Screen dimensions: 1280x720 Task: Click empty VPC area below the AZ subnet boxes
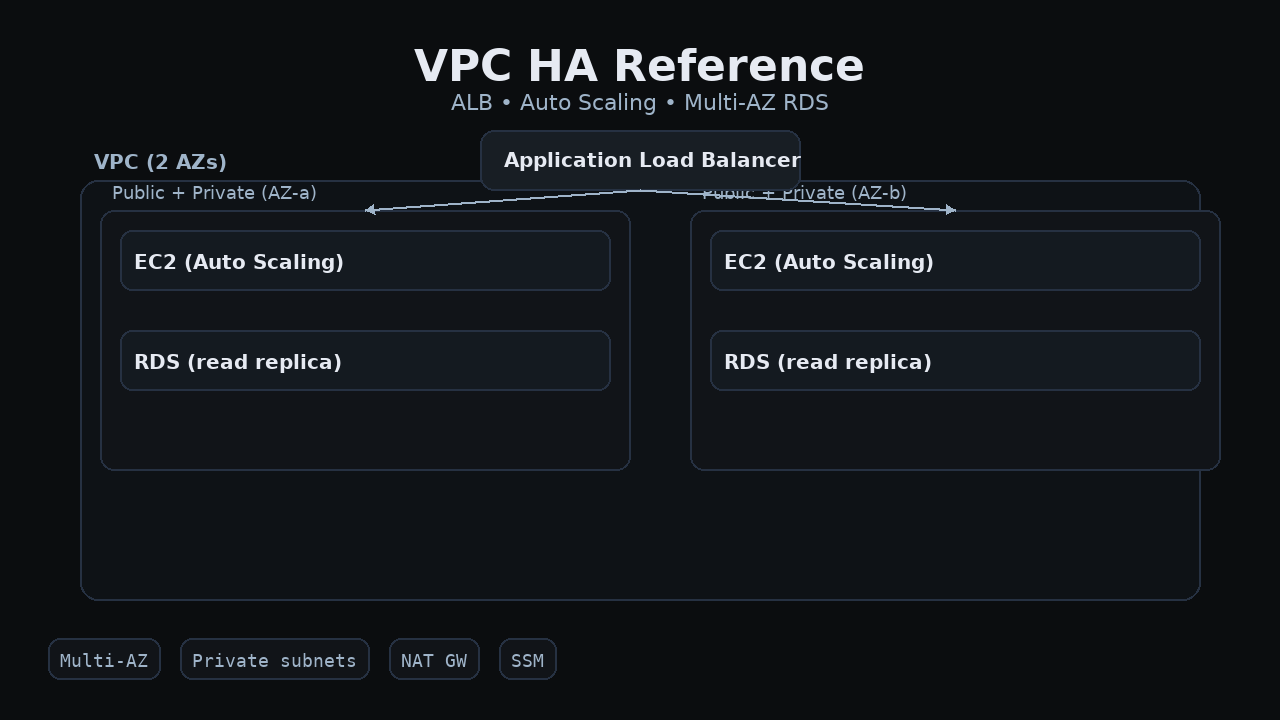point(640,535)
